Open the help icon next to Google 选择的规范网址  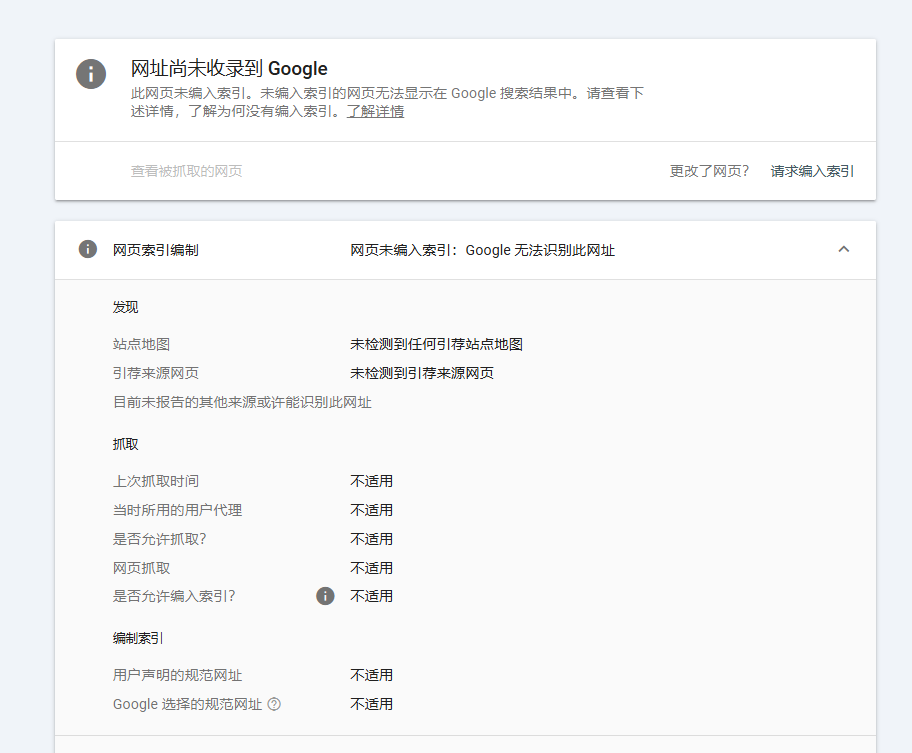pyautogui.click(x=274, y=704)
